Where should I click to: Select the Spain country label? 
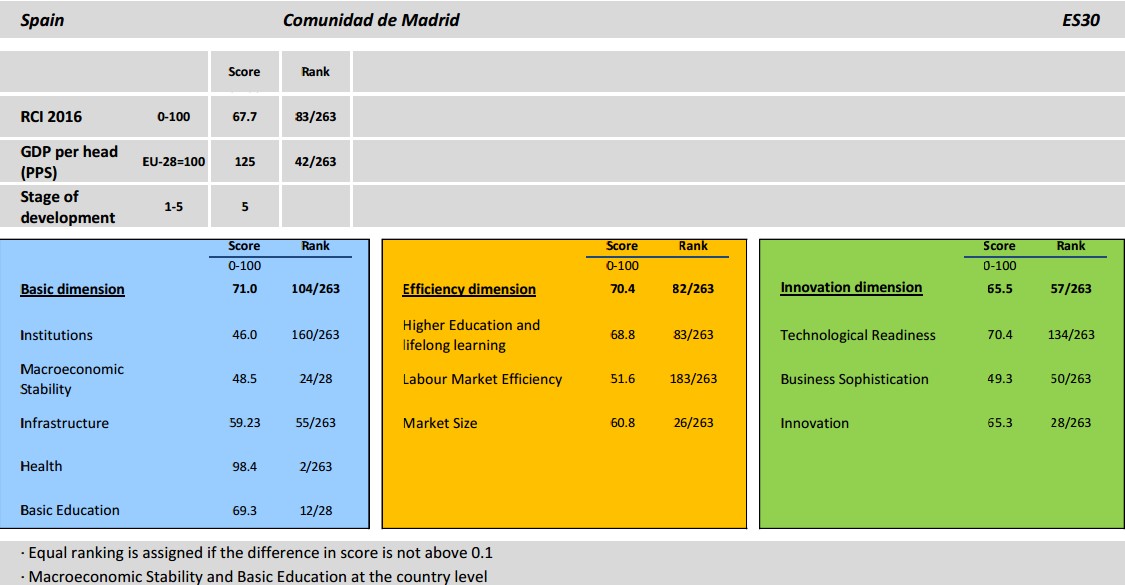42,20
